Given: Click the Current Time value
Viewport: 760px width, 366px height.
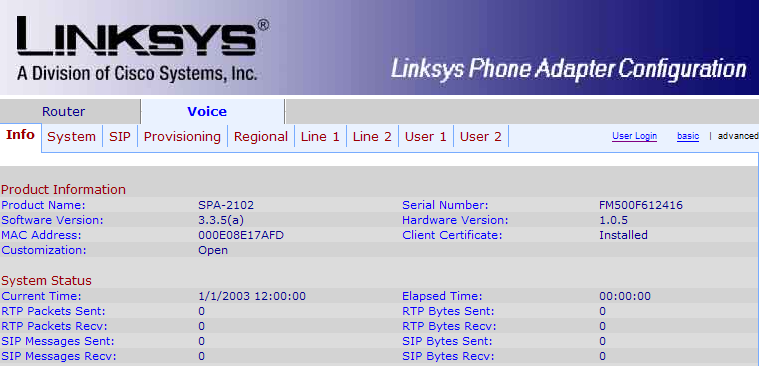Looking at the screenshot, I should [252, 296].
